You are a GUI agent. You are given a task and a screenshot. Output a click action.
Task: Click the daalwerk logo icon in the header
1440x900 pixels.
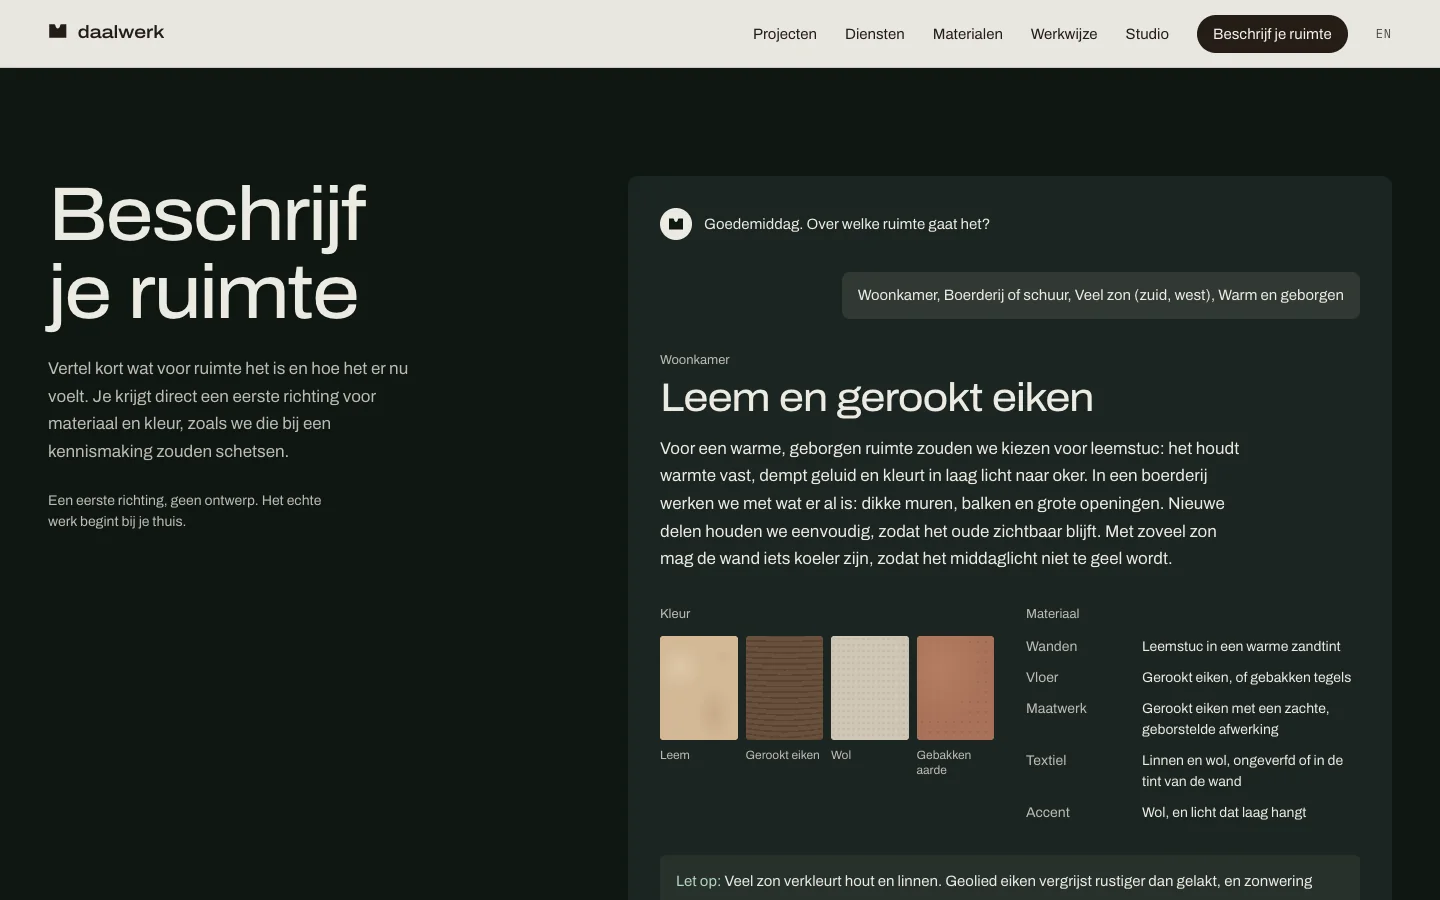point(58,32)
